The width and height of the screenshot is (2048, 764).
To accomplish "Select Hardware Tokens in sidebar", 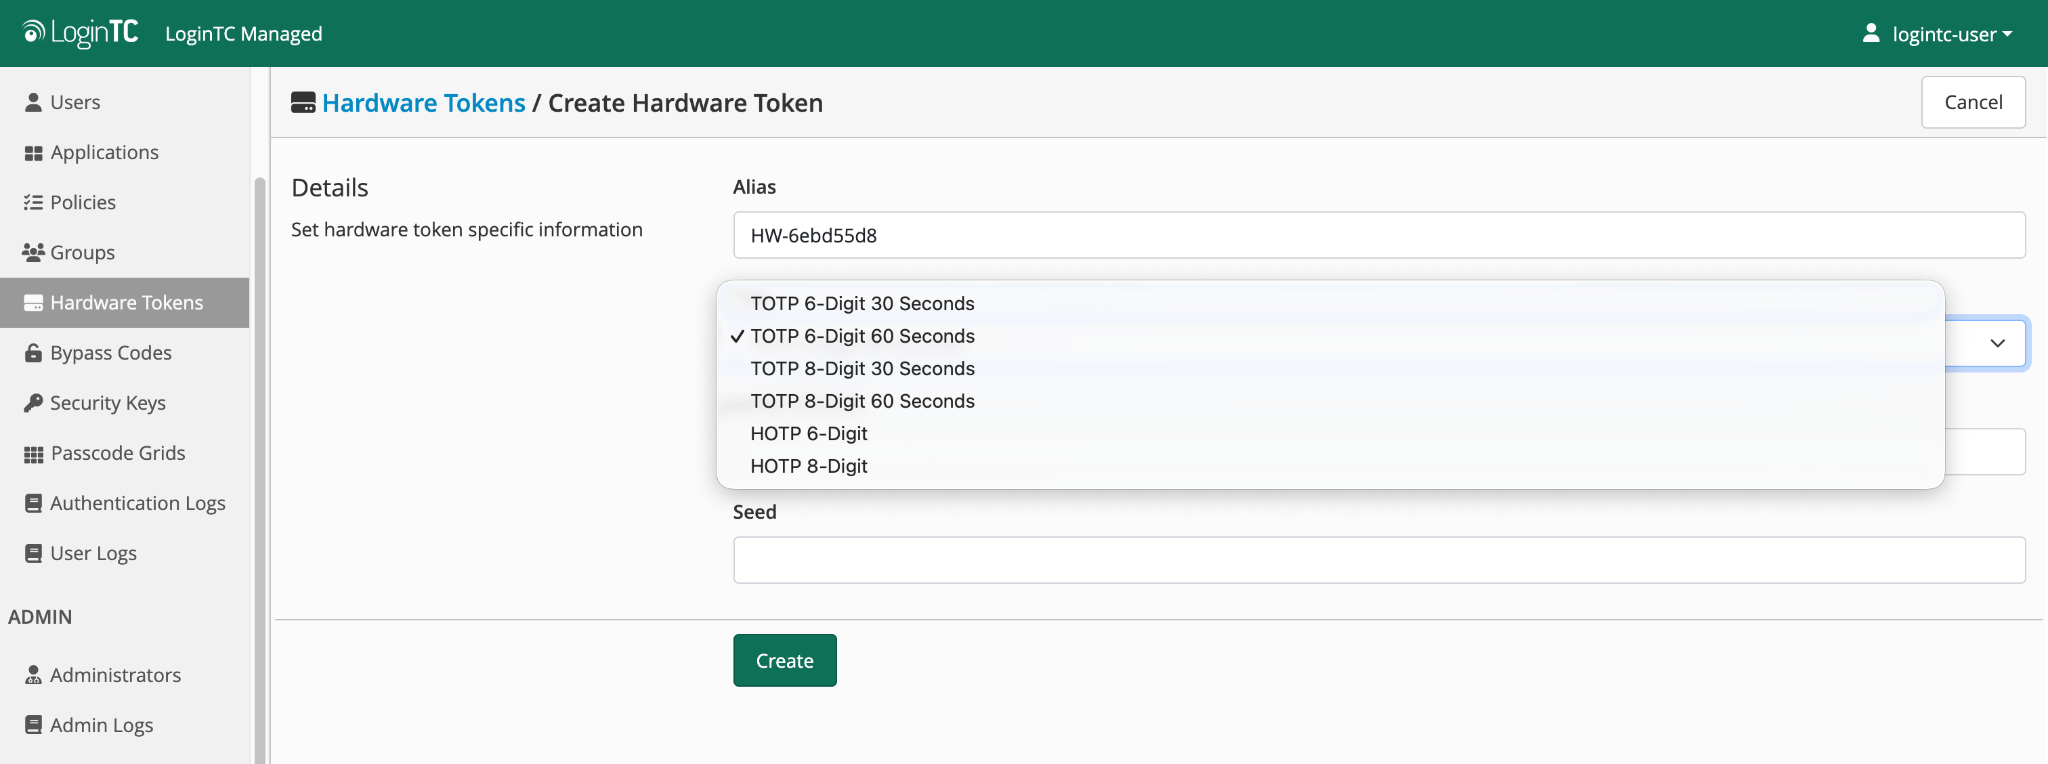I will 125,302.
